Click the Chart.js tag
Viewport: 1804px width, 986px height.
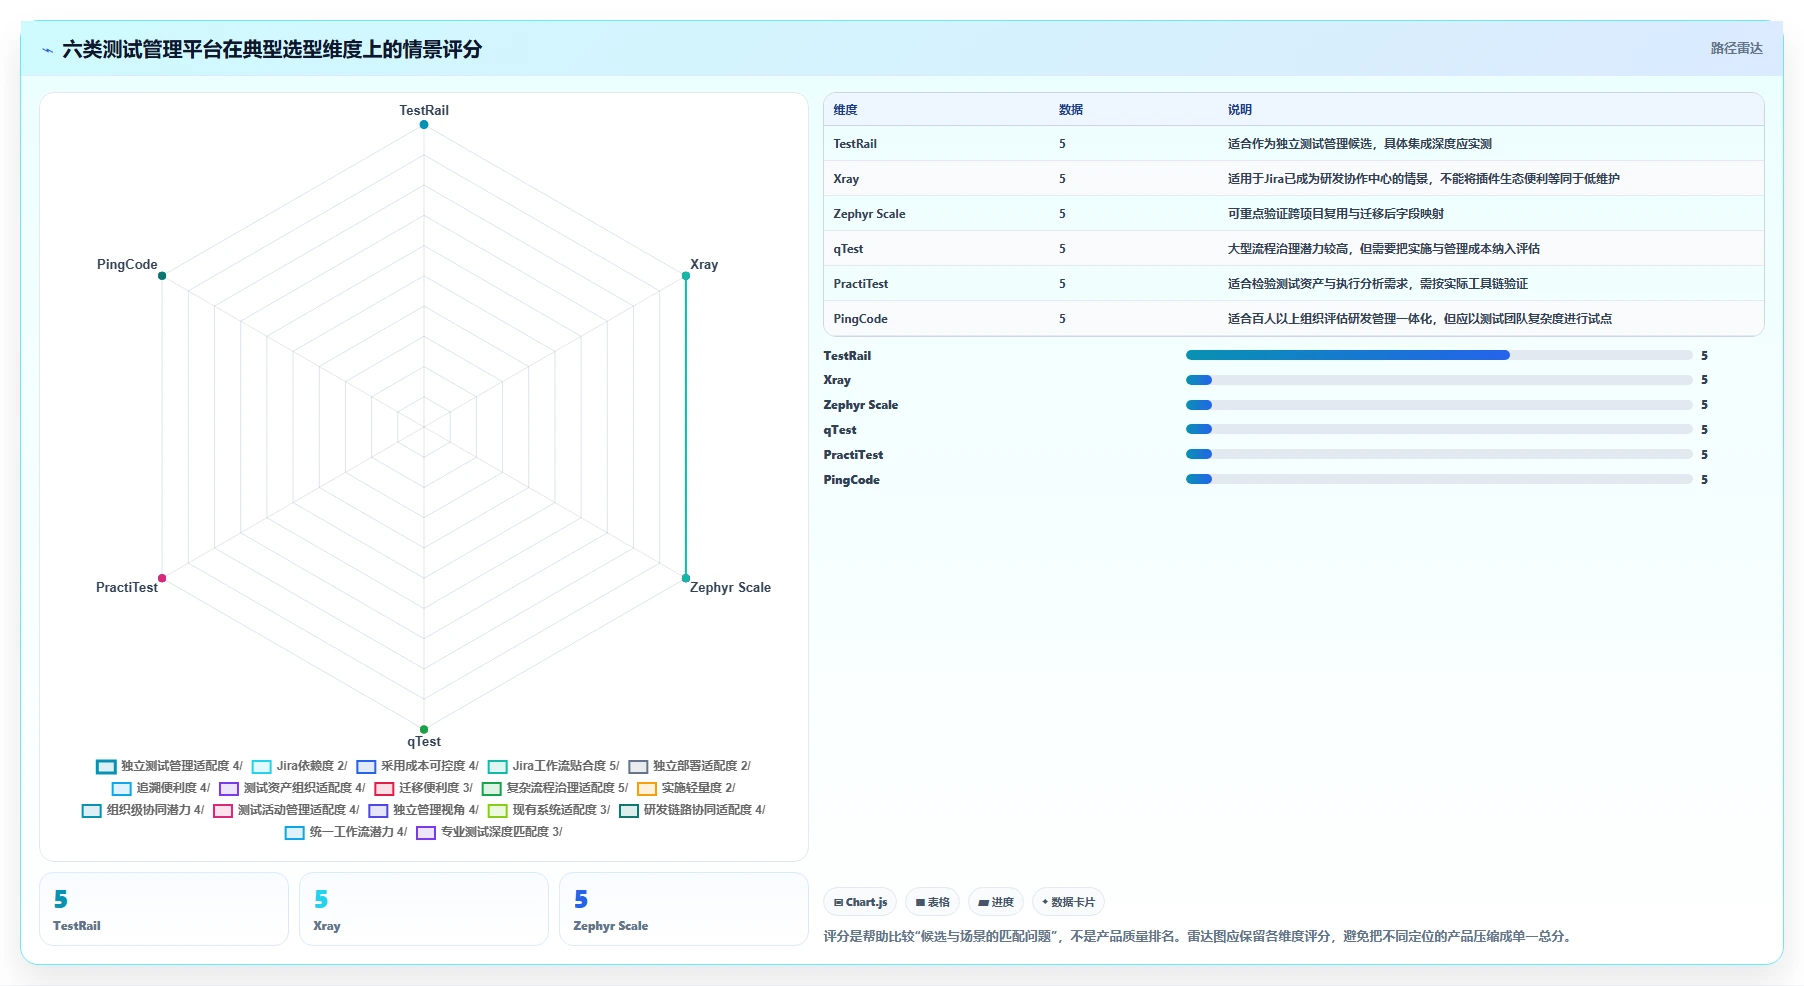[860, 902]
